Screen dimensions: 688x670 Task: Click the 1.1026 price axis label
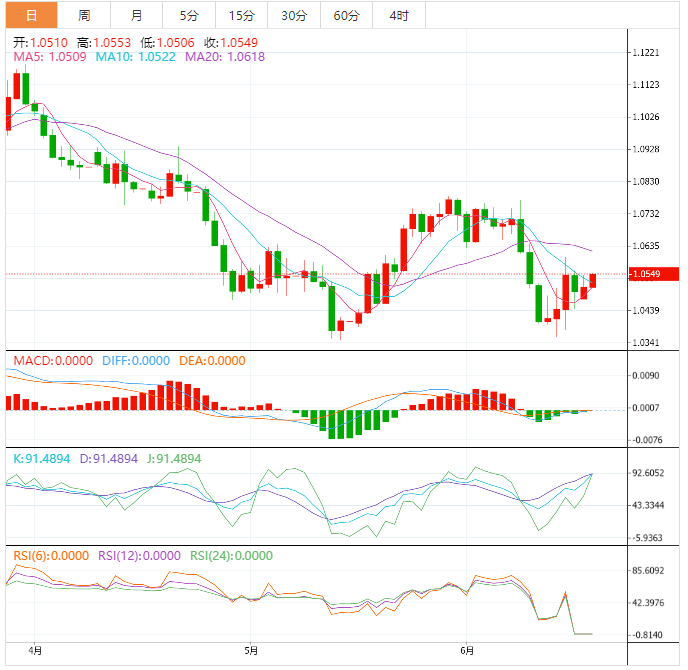coord(645,117)
